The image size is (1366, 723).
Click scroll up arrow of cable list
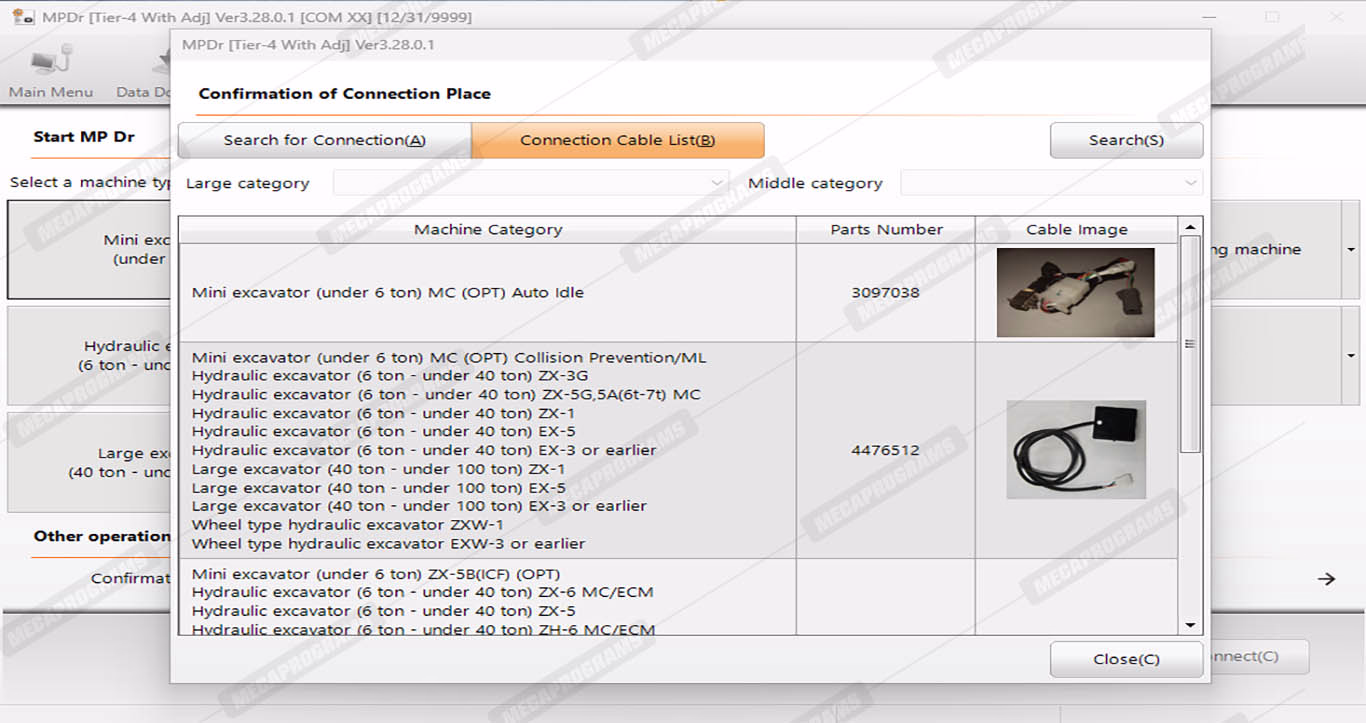pyautogui.click(x=1190, y=227)
